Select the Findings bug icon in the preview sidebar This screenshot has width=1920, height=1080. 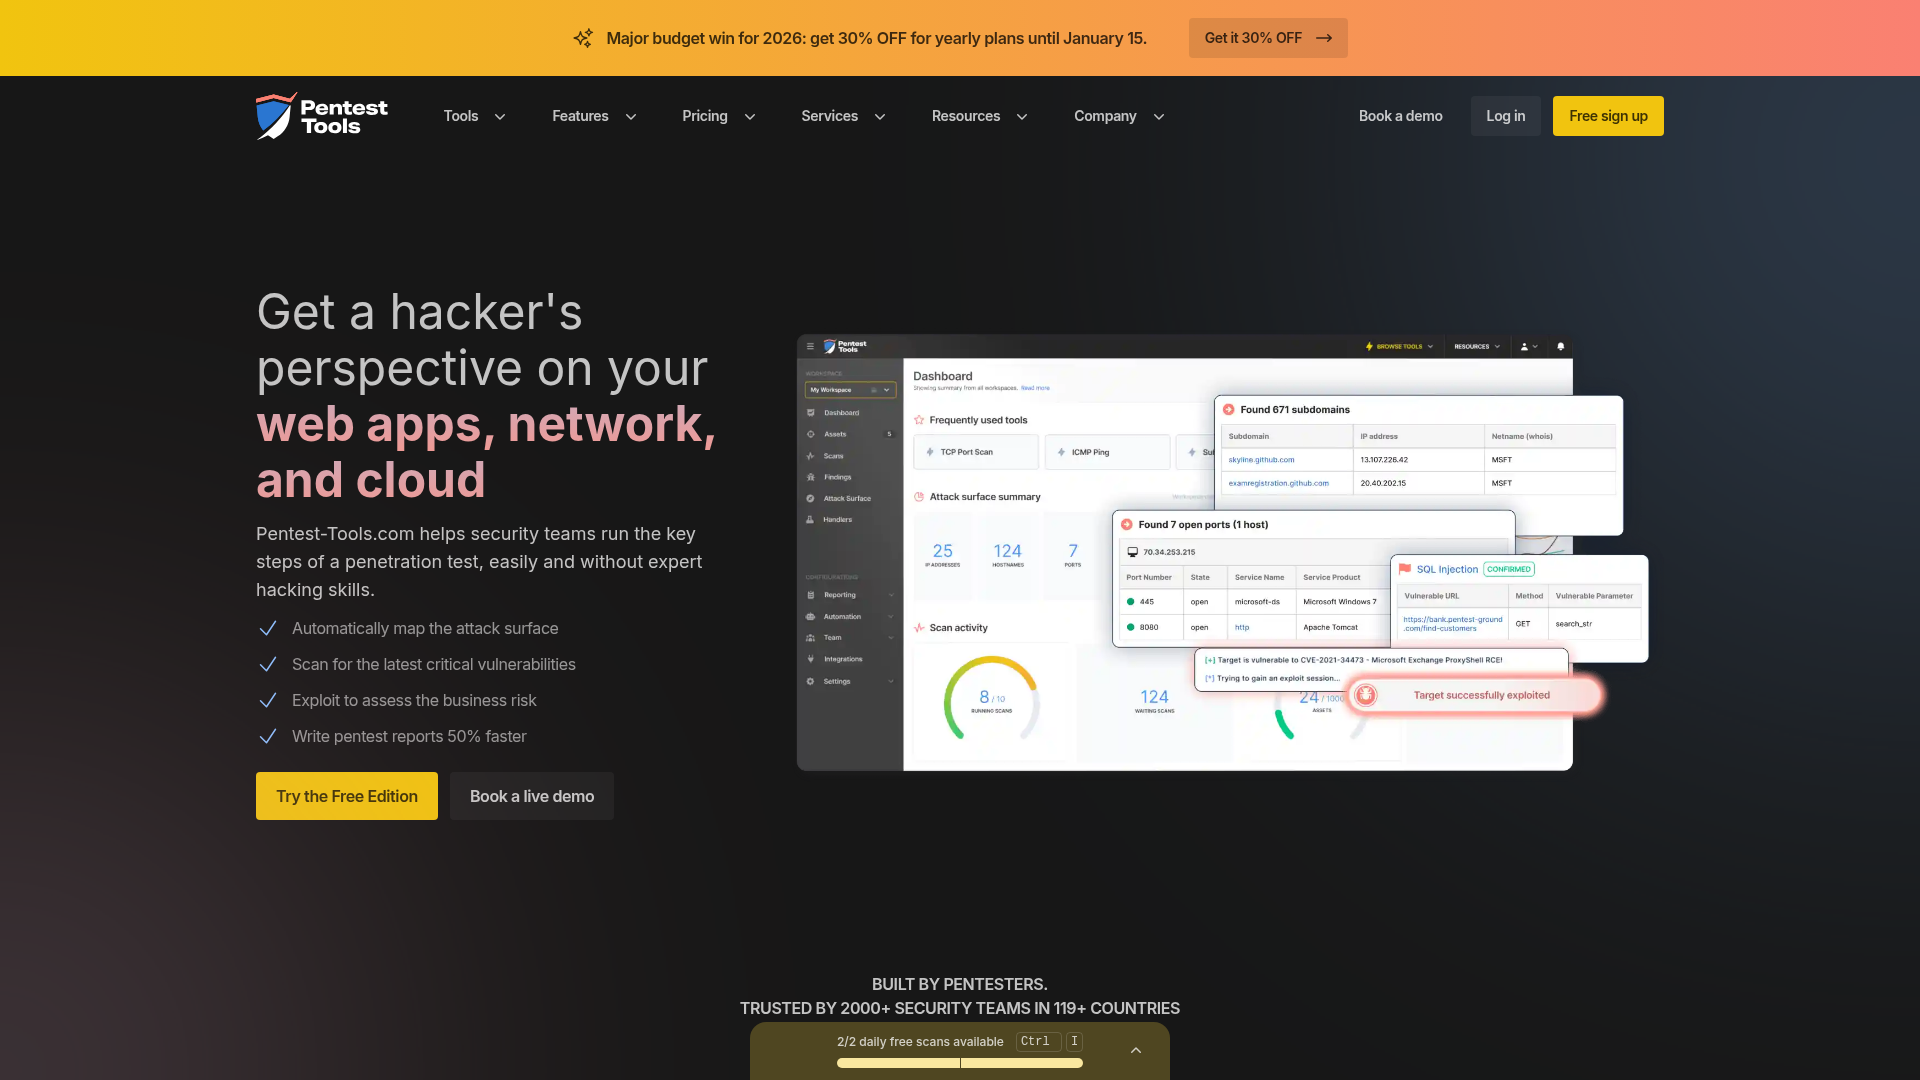pos(810,477)
